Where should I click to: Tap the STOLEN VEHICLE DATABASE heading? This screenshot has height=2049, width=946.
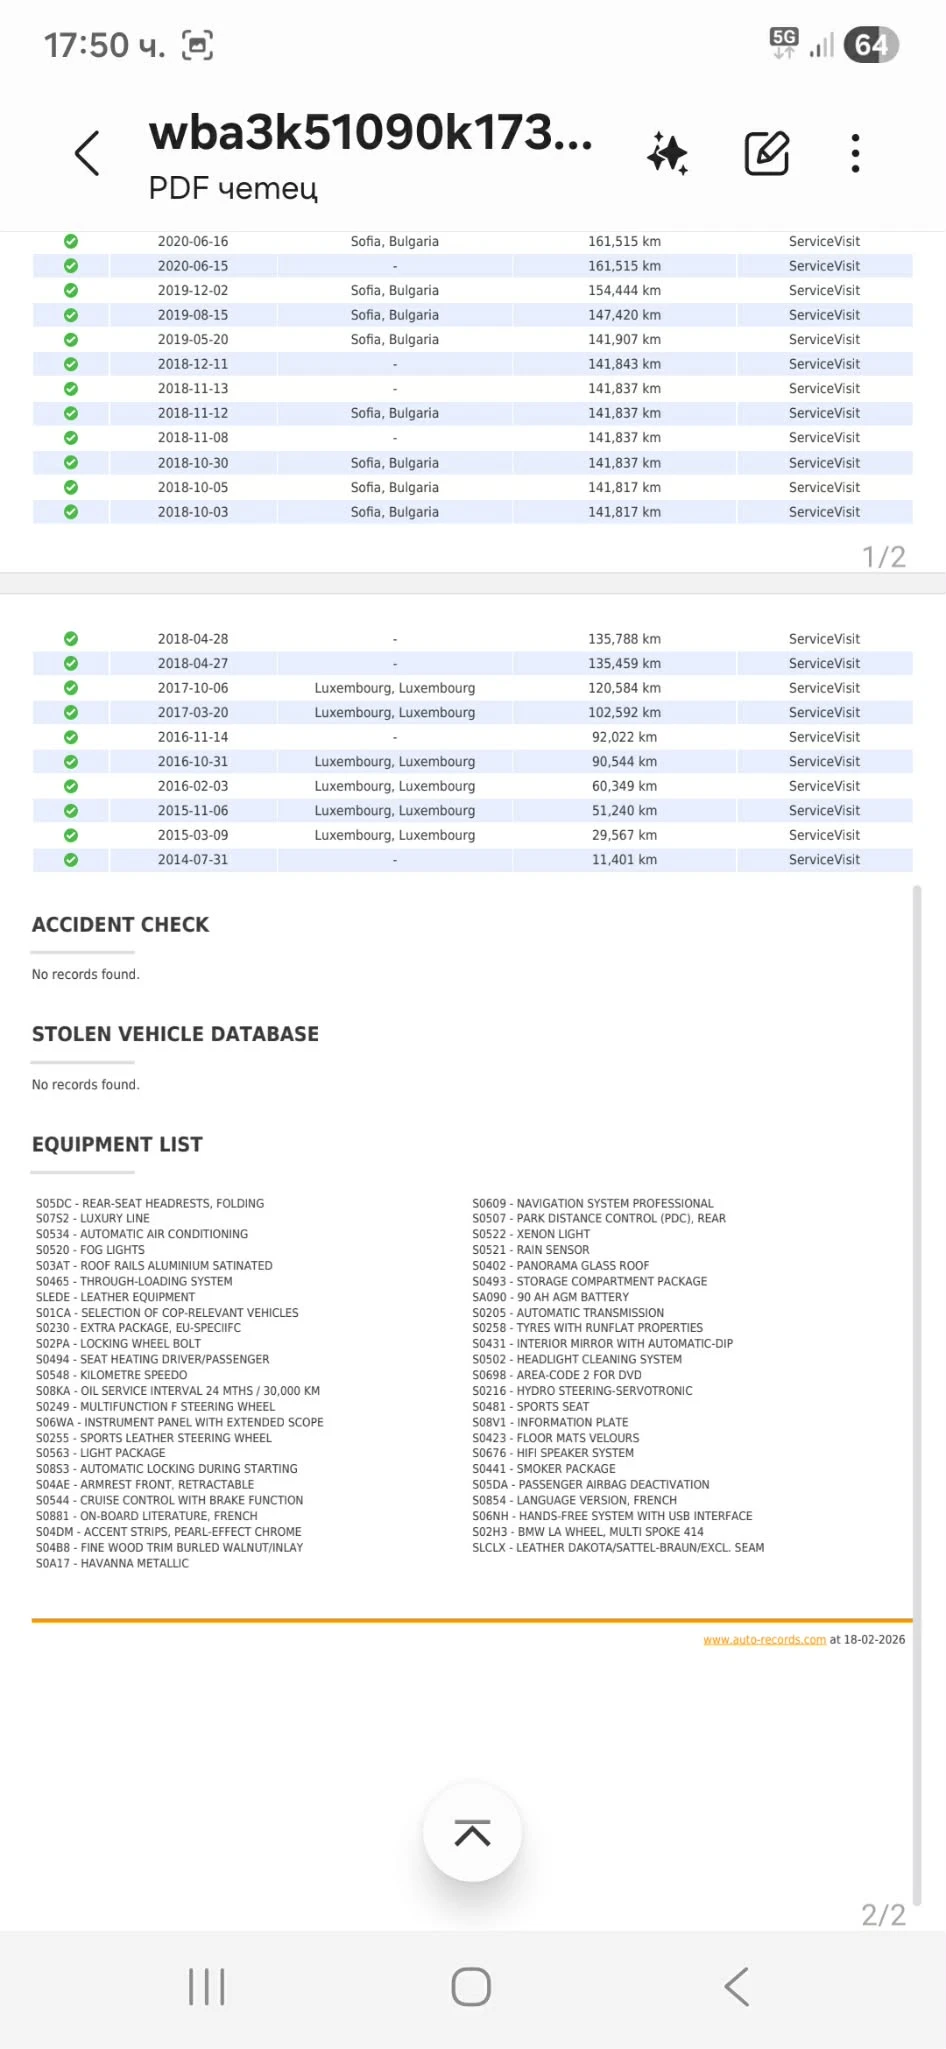175,1034
